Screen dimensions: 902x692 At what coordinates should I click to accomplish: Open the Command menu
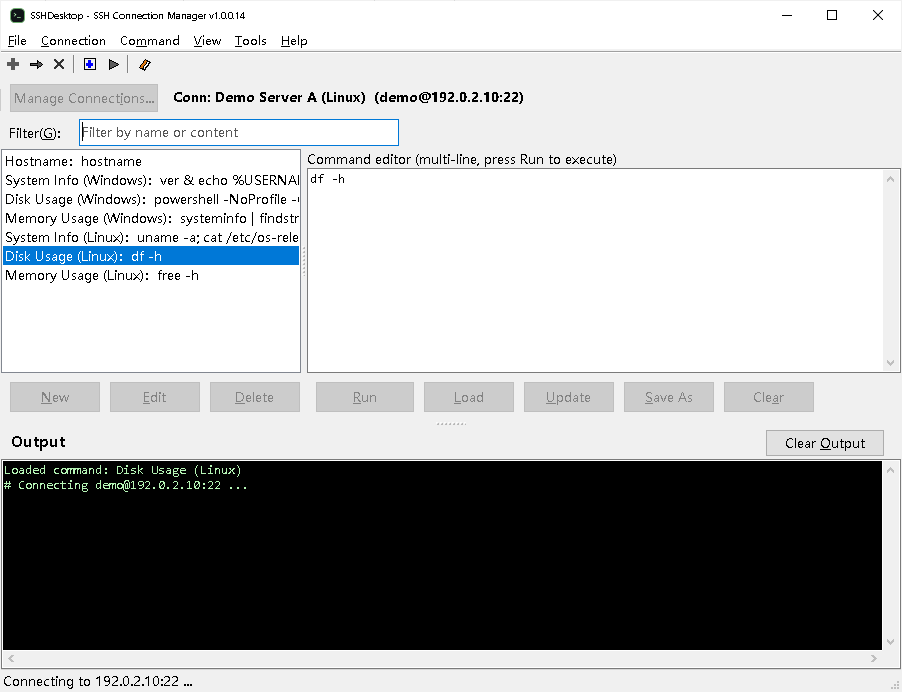coord(150,41)
